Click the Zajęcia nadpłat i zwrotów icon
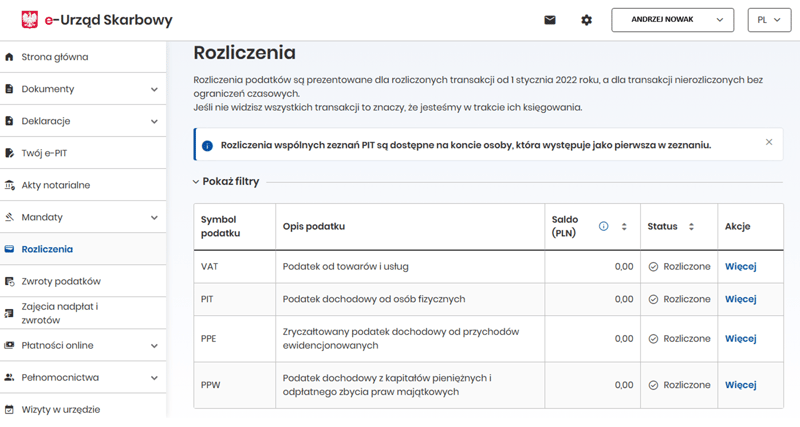Screen dimensions: 800x427 9,313
